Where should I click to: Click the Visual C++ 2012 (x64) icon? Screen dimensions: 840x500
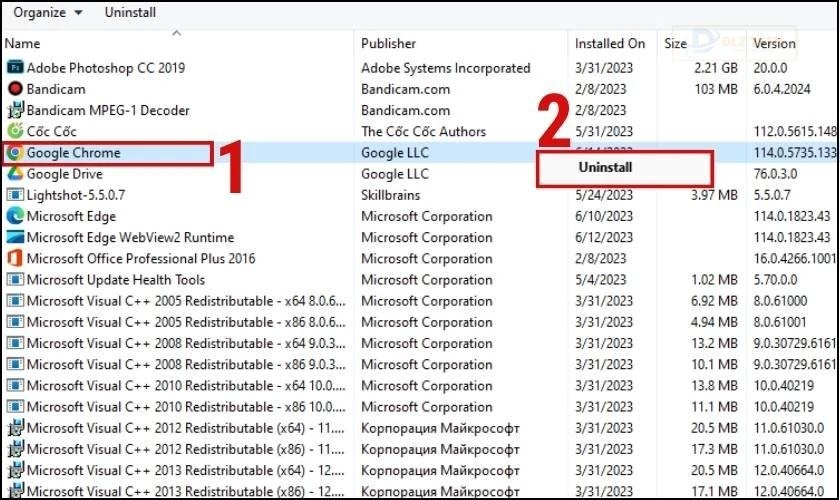tap(15, 428)
